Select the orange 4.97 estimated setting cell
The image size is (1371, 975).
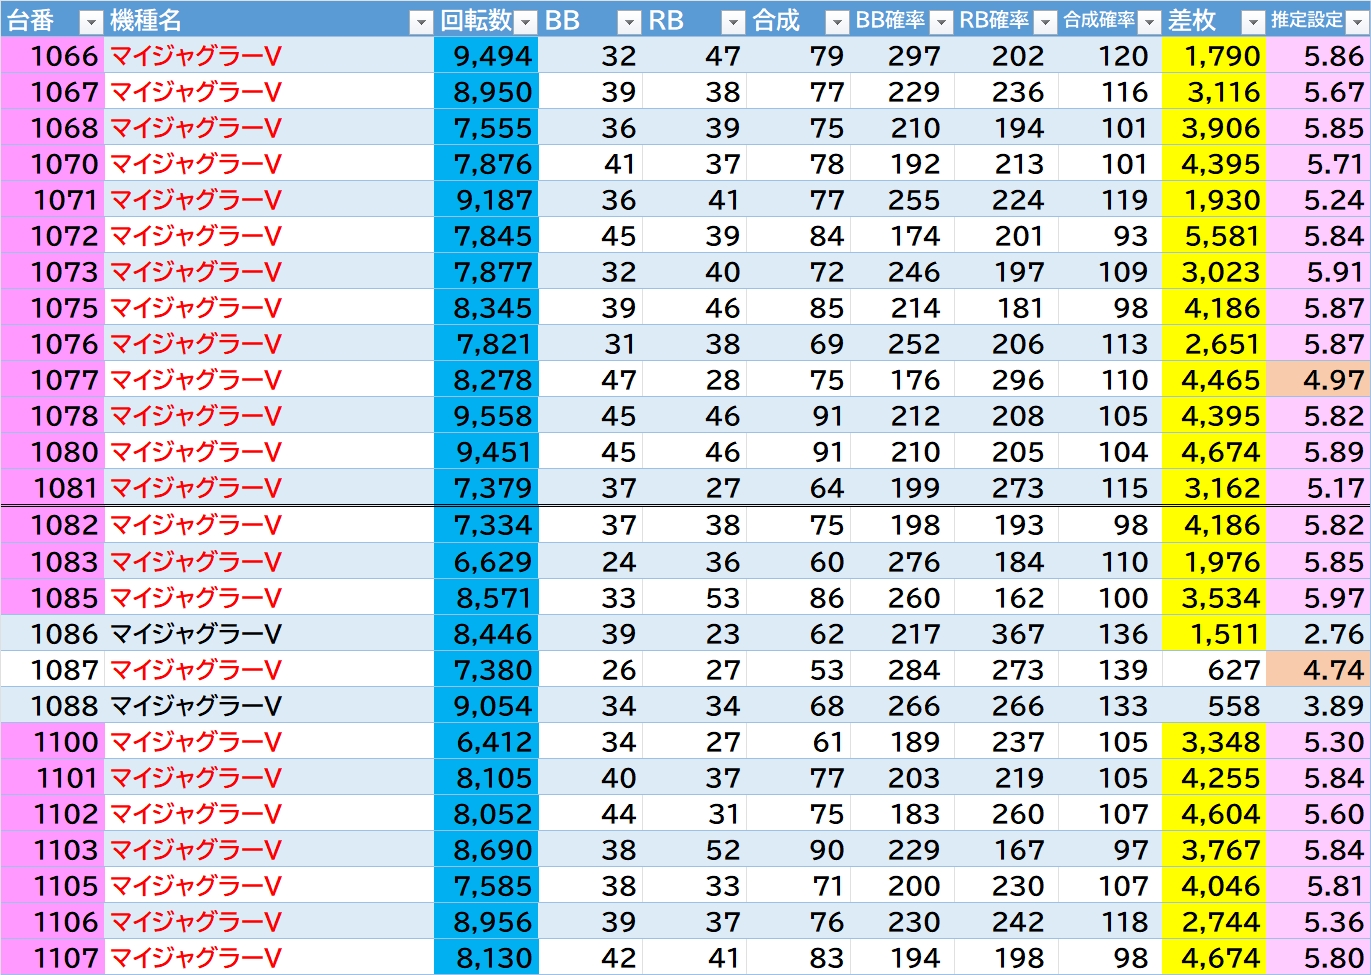1318,380
